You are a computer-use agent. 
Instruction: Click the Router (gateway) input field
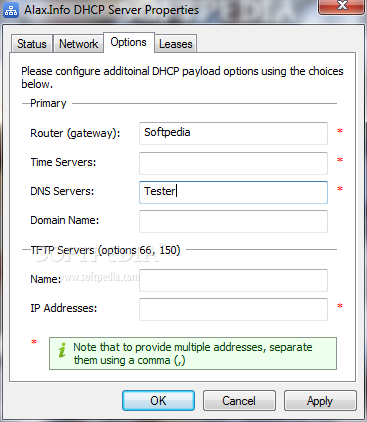tap(233, 133)
